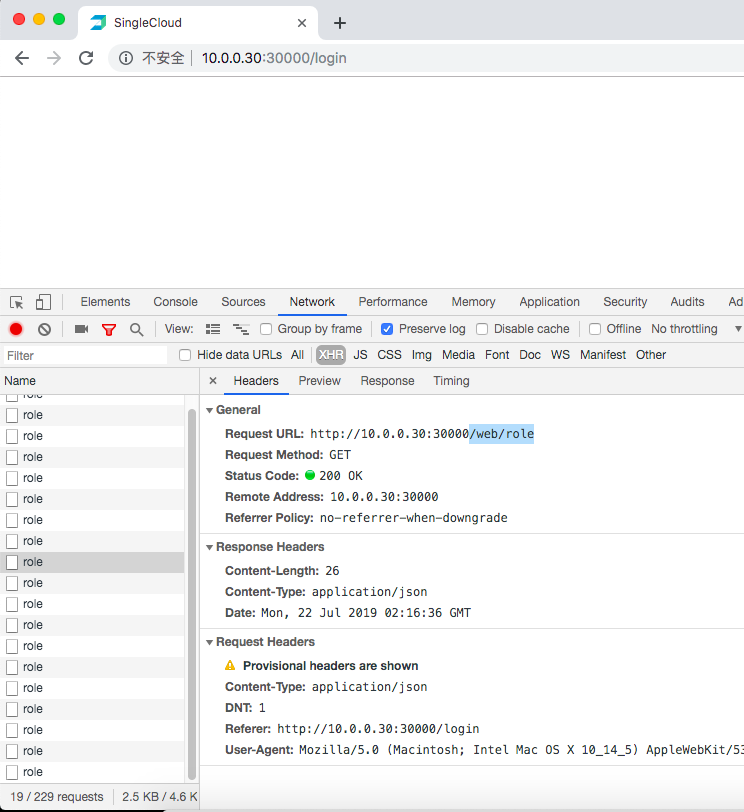Filter requests by JS
The width and height of the screenshot is (744, 812).
click(360, 355)
